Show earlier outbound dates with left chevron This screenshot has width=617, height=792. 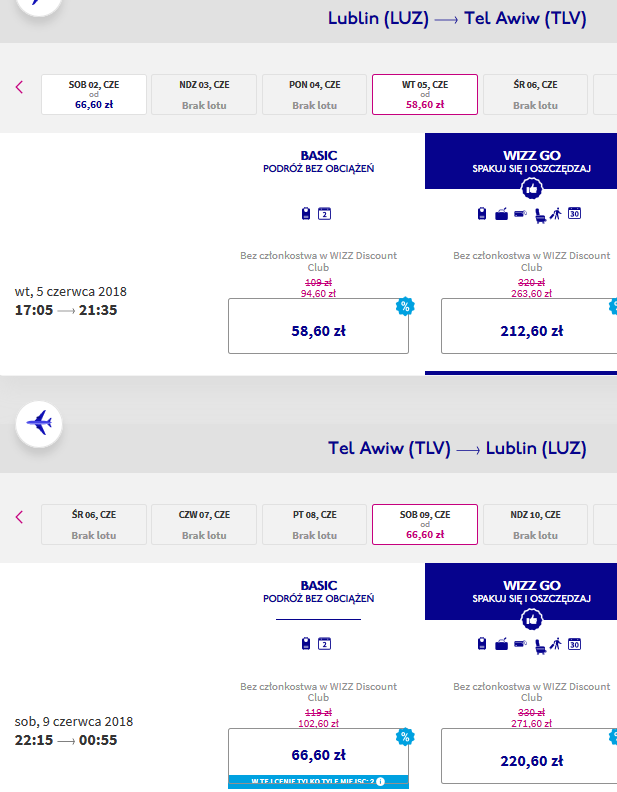coord(20,87)
